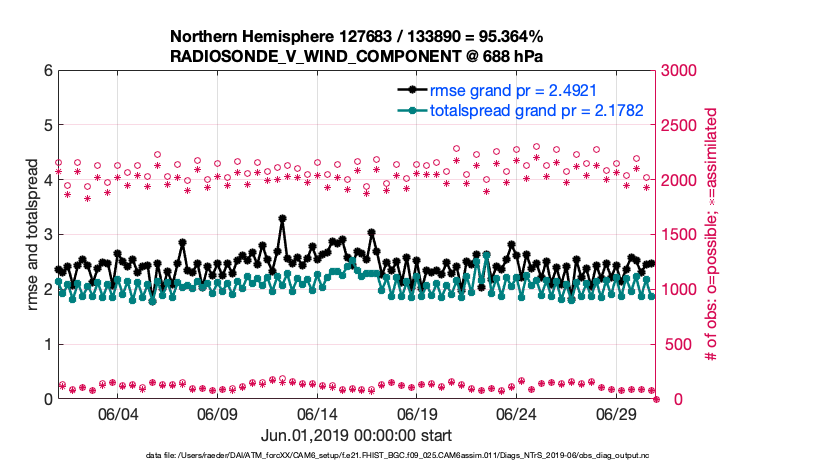
Task: Click the 'rmse and totalspread' left axis label
Action: point(33,235)
